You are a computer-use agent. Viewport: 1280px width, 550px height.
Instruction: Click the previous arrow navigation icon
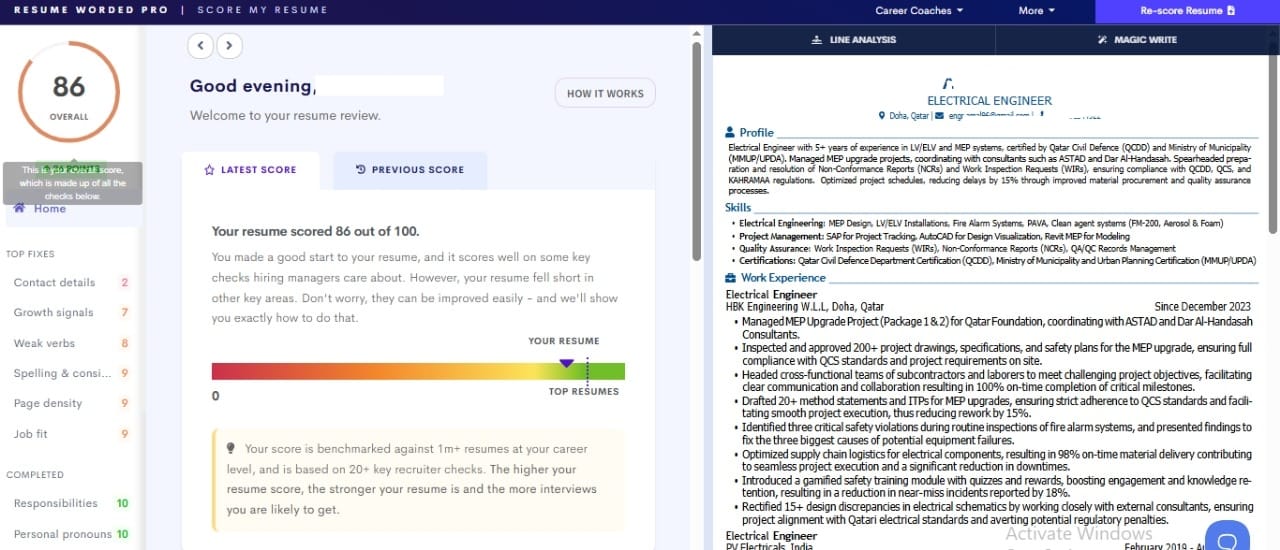pos(201,45)
